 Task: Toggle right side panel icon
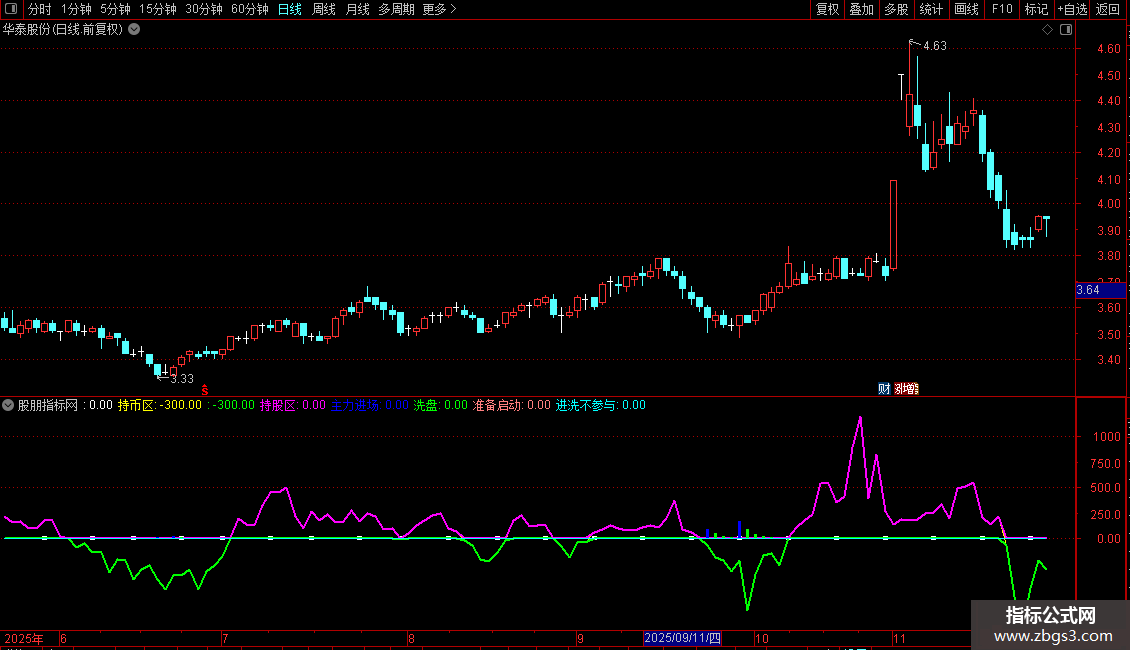[x=1066, y=30]
